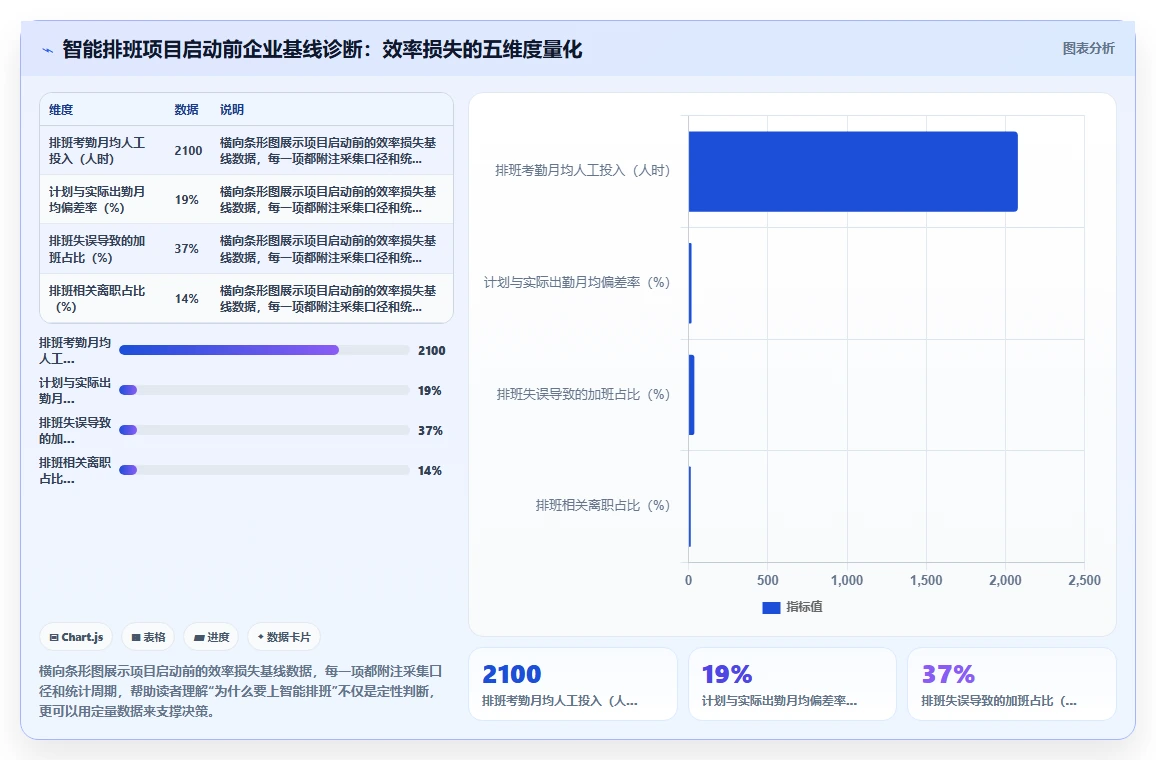The height and width of the screenshot is (760, 1156).
Task: Toggle the 指标值 legend color box
Action: click(x=770, y=607)
